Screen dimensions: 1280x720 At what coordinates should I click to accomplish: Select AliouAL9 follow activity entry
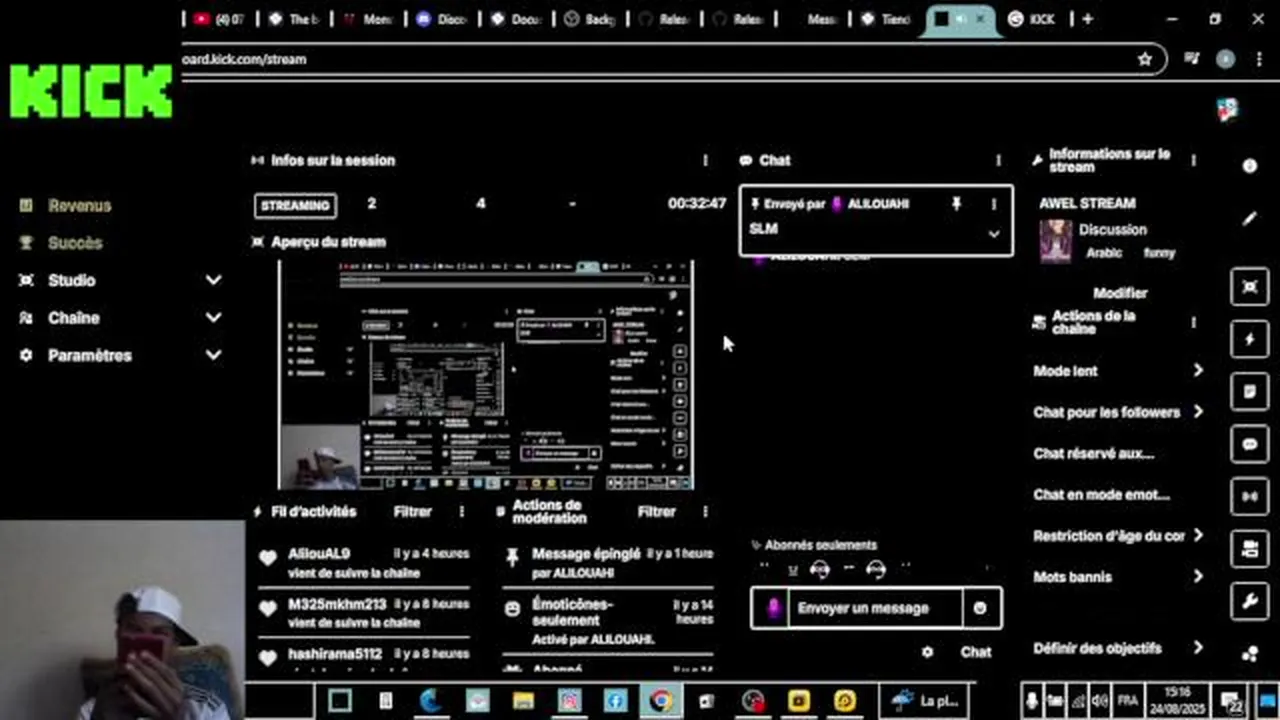point(363,563)
